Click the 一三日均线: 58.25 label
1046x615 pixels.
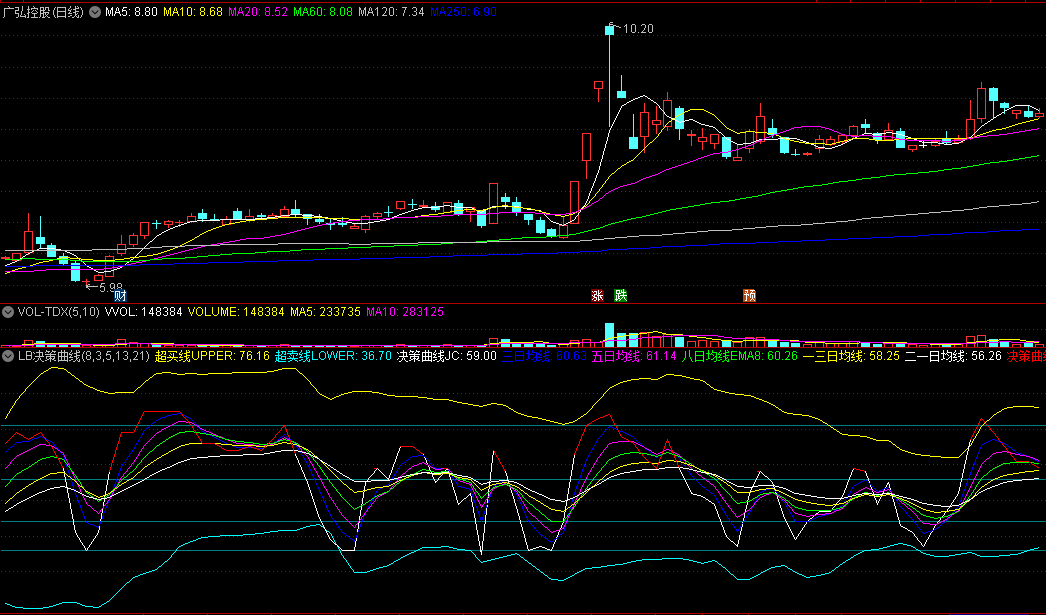851,356
